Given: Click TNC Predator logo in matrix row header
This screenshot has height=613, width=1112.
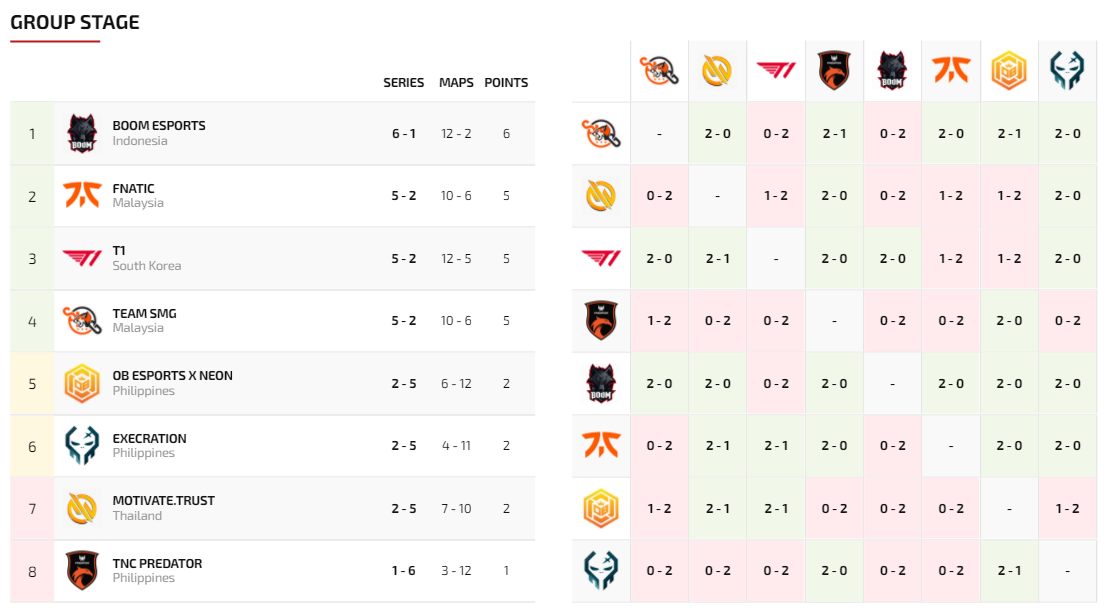Looking at the screenshot, I should coord(601,321).
